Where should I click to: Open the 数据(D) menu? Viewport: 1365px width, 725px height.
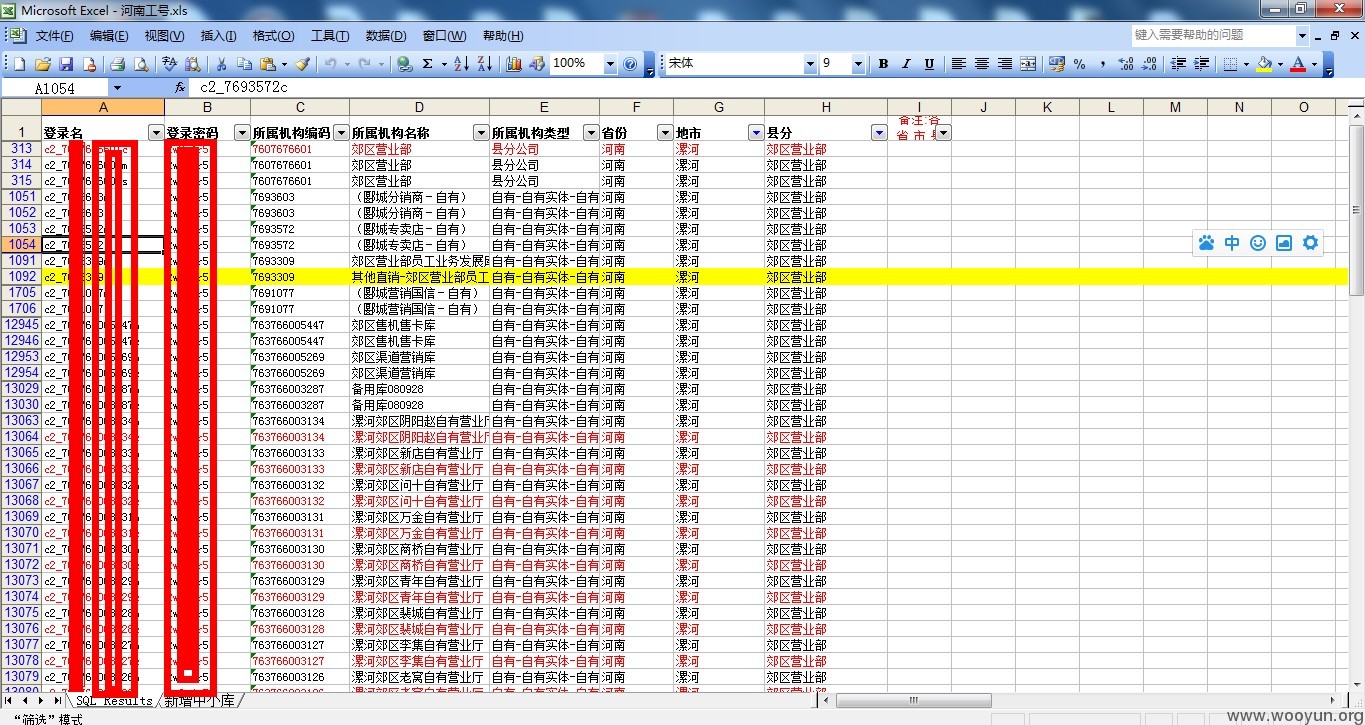(386, 36)
